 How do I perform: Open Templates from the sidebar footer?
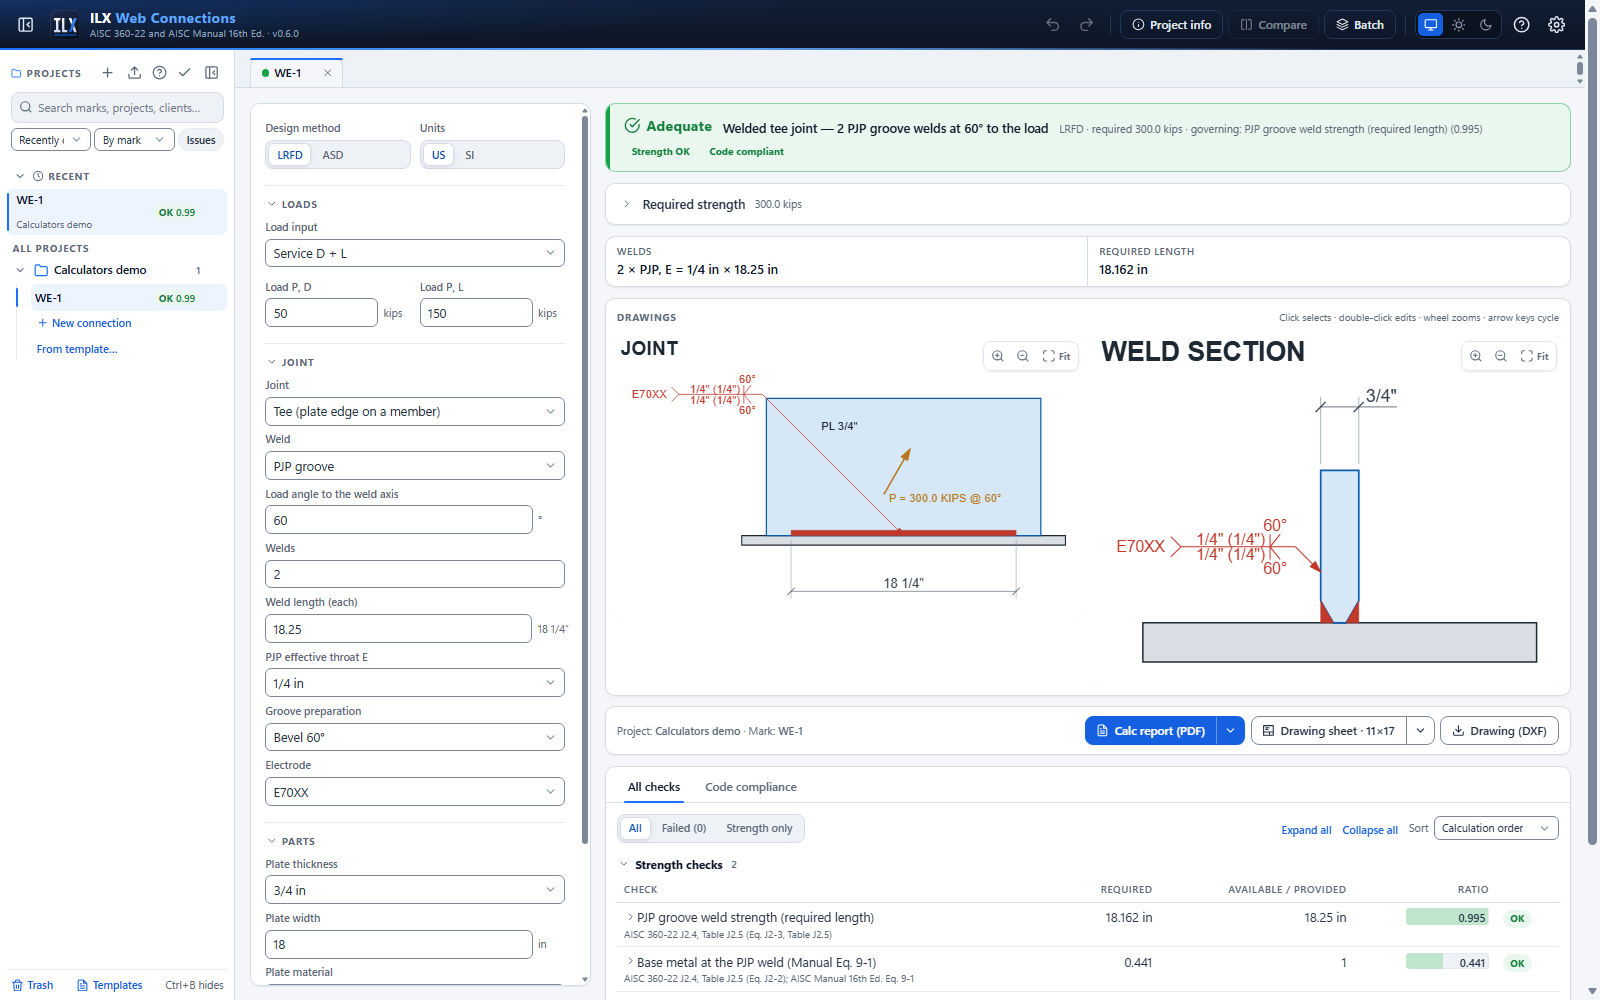point(110,985)
